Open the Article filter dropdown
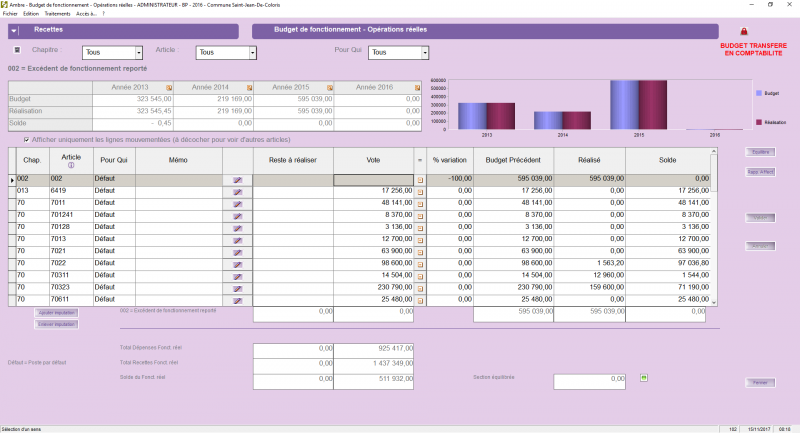Screen dimensions: 800x433 coord(252,53)
